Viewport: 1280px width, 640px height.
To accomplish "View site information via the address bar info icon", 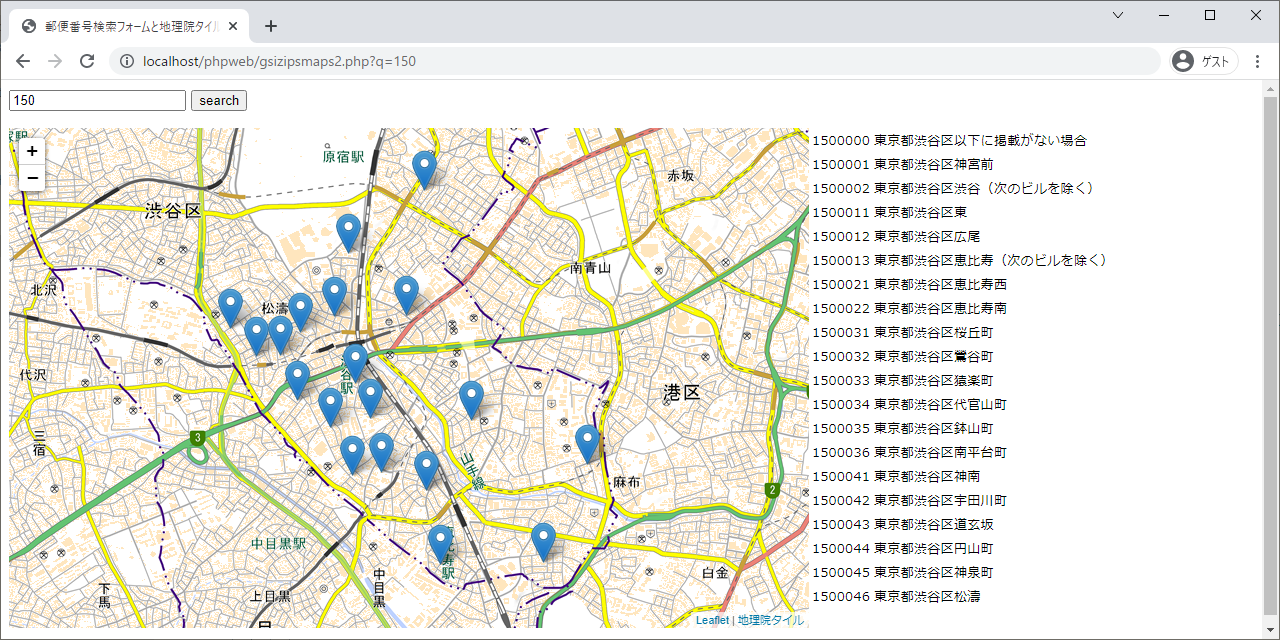I will pos(126,60).
